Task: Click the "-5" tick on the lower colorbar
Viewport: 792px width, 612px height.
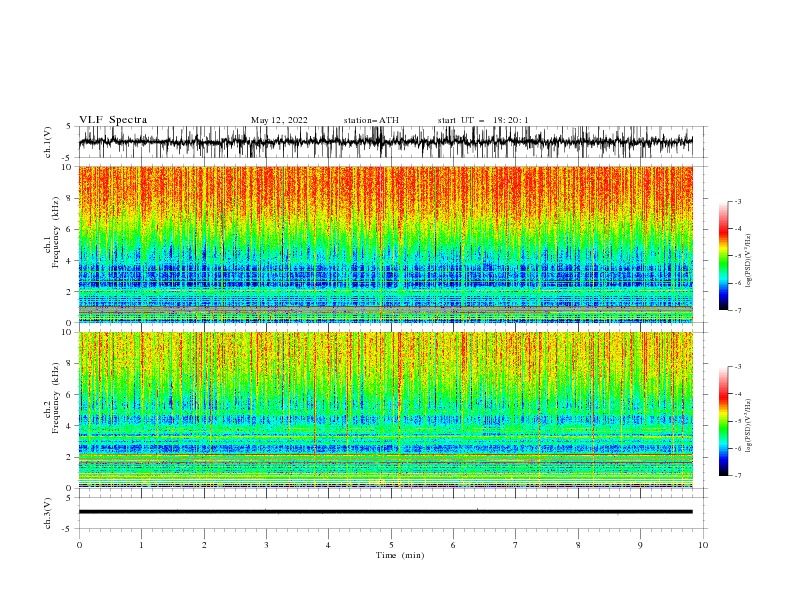Action: (737, 421)
